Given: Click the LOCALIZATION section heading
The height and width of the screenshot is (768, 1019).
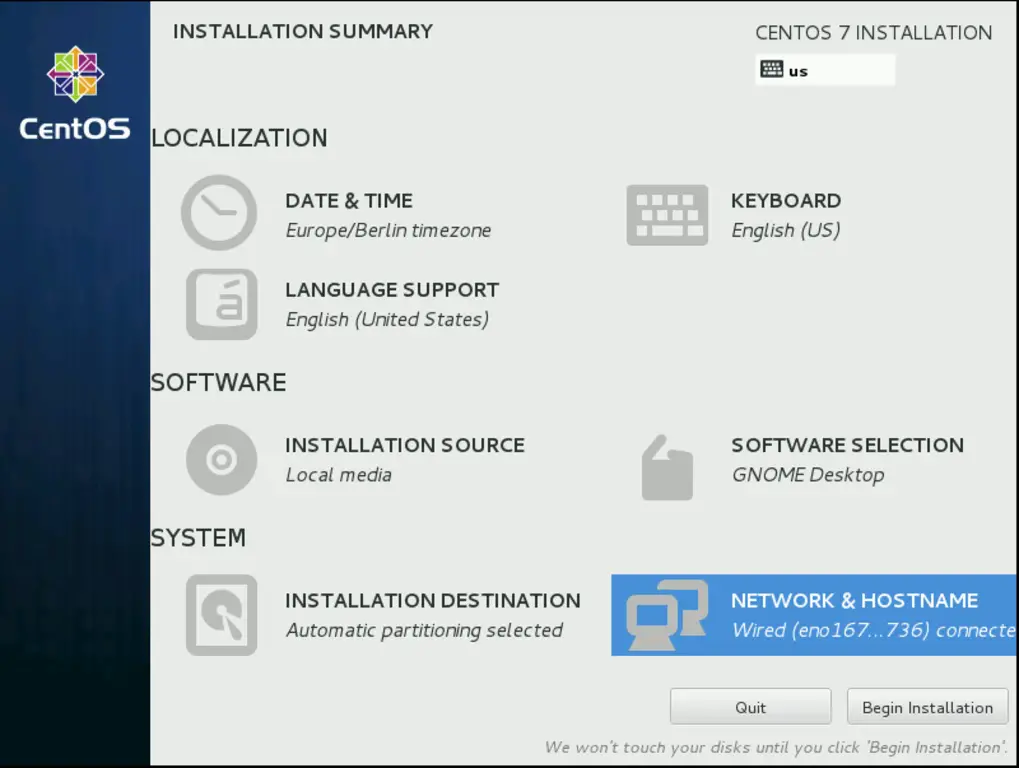Looking at the screenshot, I should [x=239, y=138].
